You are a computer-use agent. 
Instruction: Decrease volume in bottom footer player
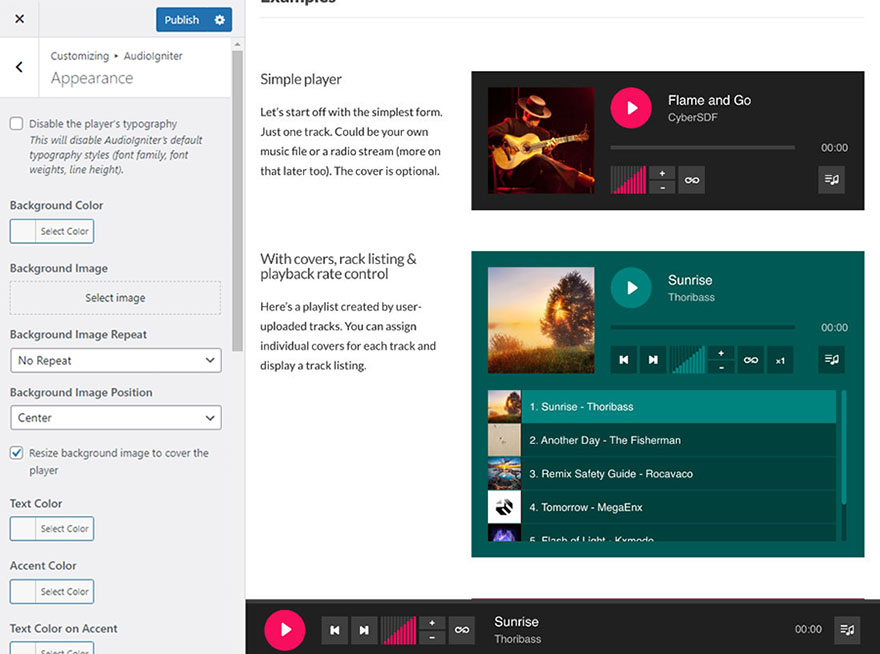coord(432,637)
